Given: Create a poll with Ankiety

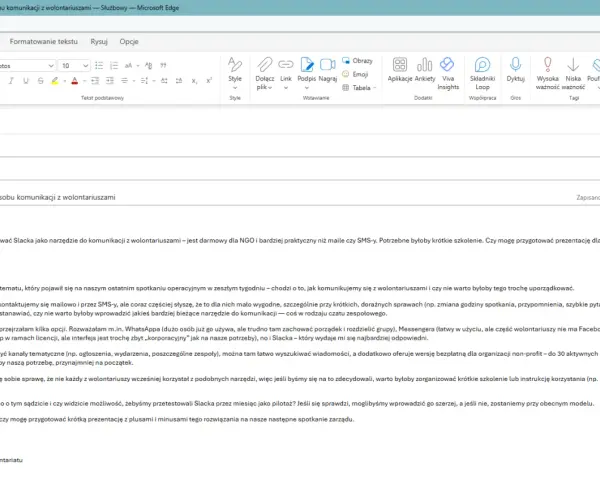Looking at the screenshot, I should pos(425,69).
